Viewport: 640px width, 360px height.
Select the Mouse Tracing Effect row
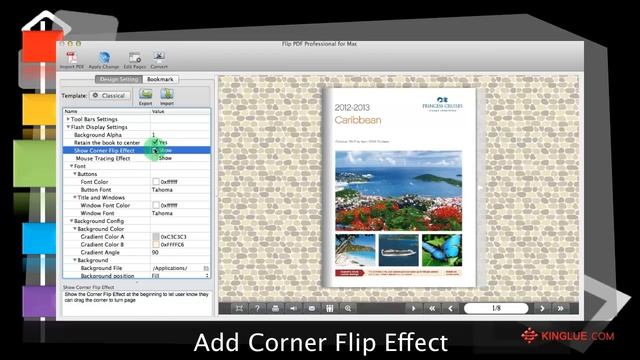point(137,158)
